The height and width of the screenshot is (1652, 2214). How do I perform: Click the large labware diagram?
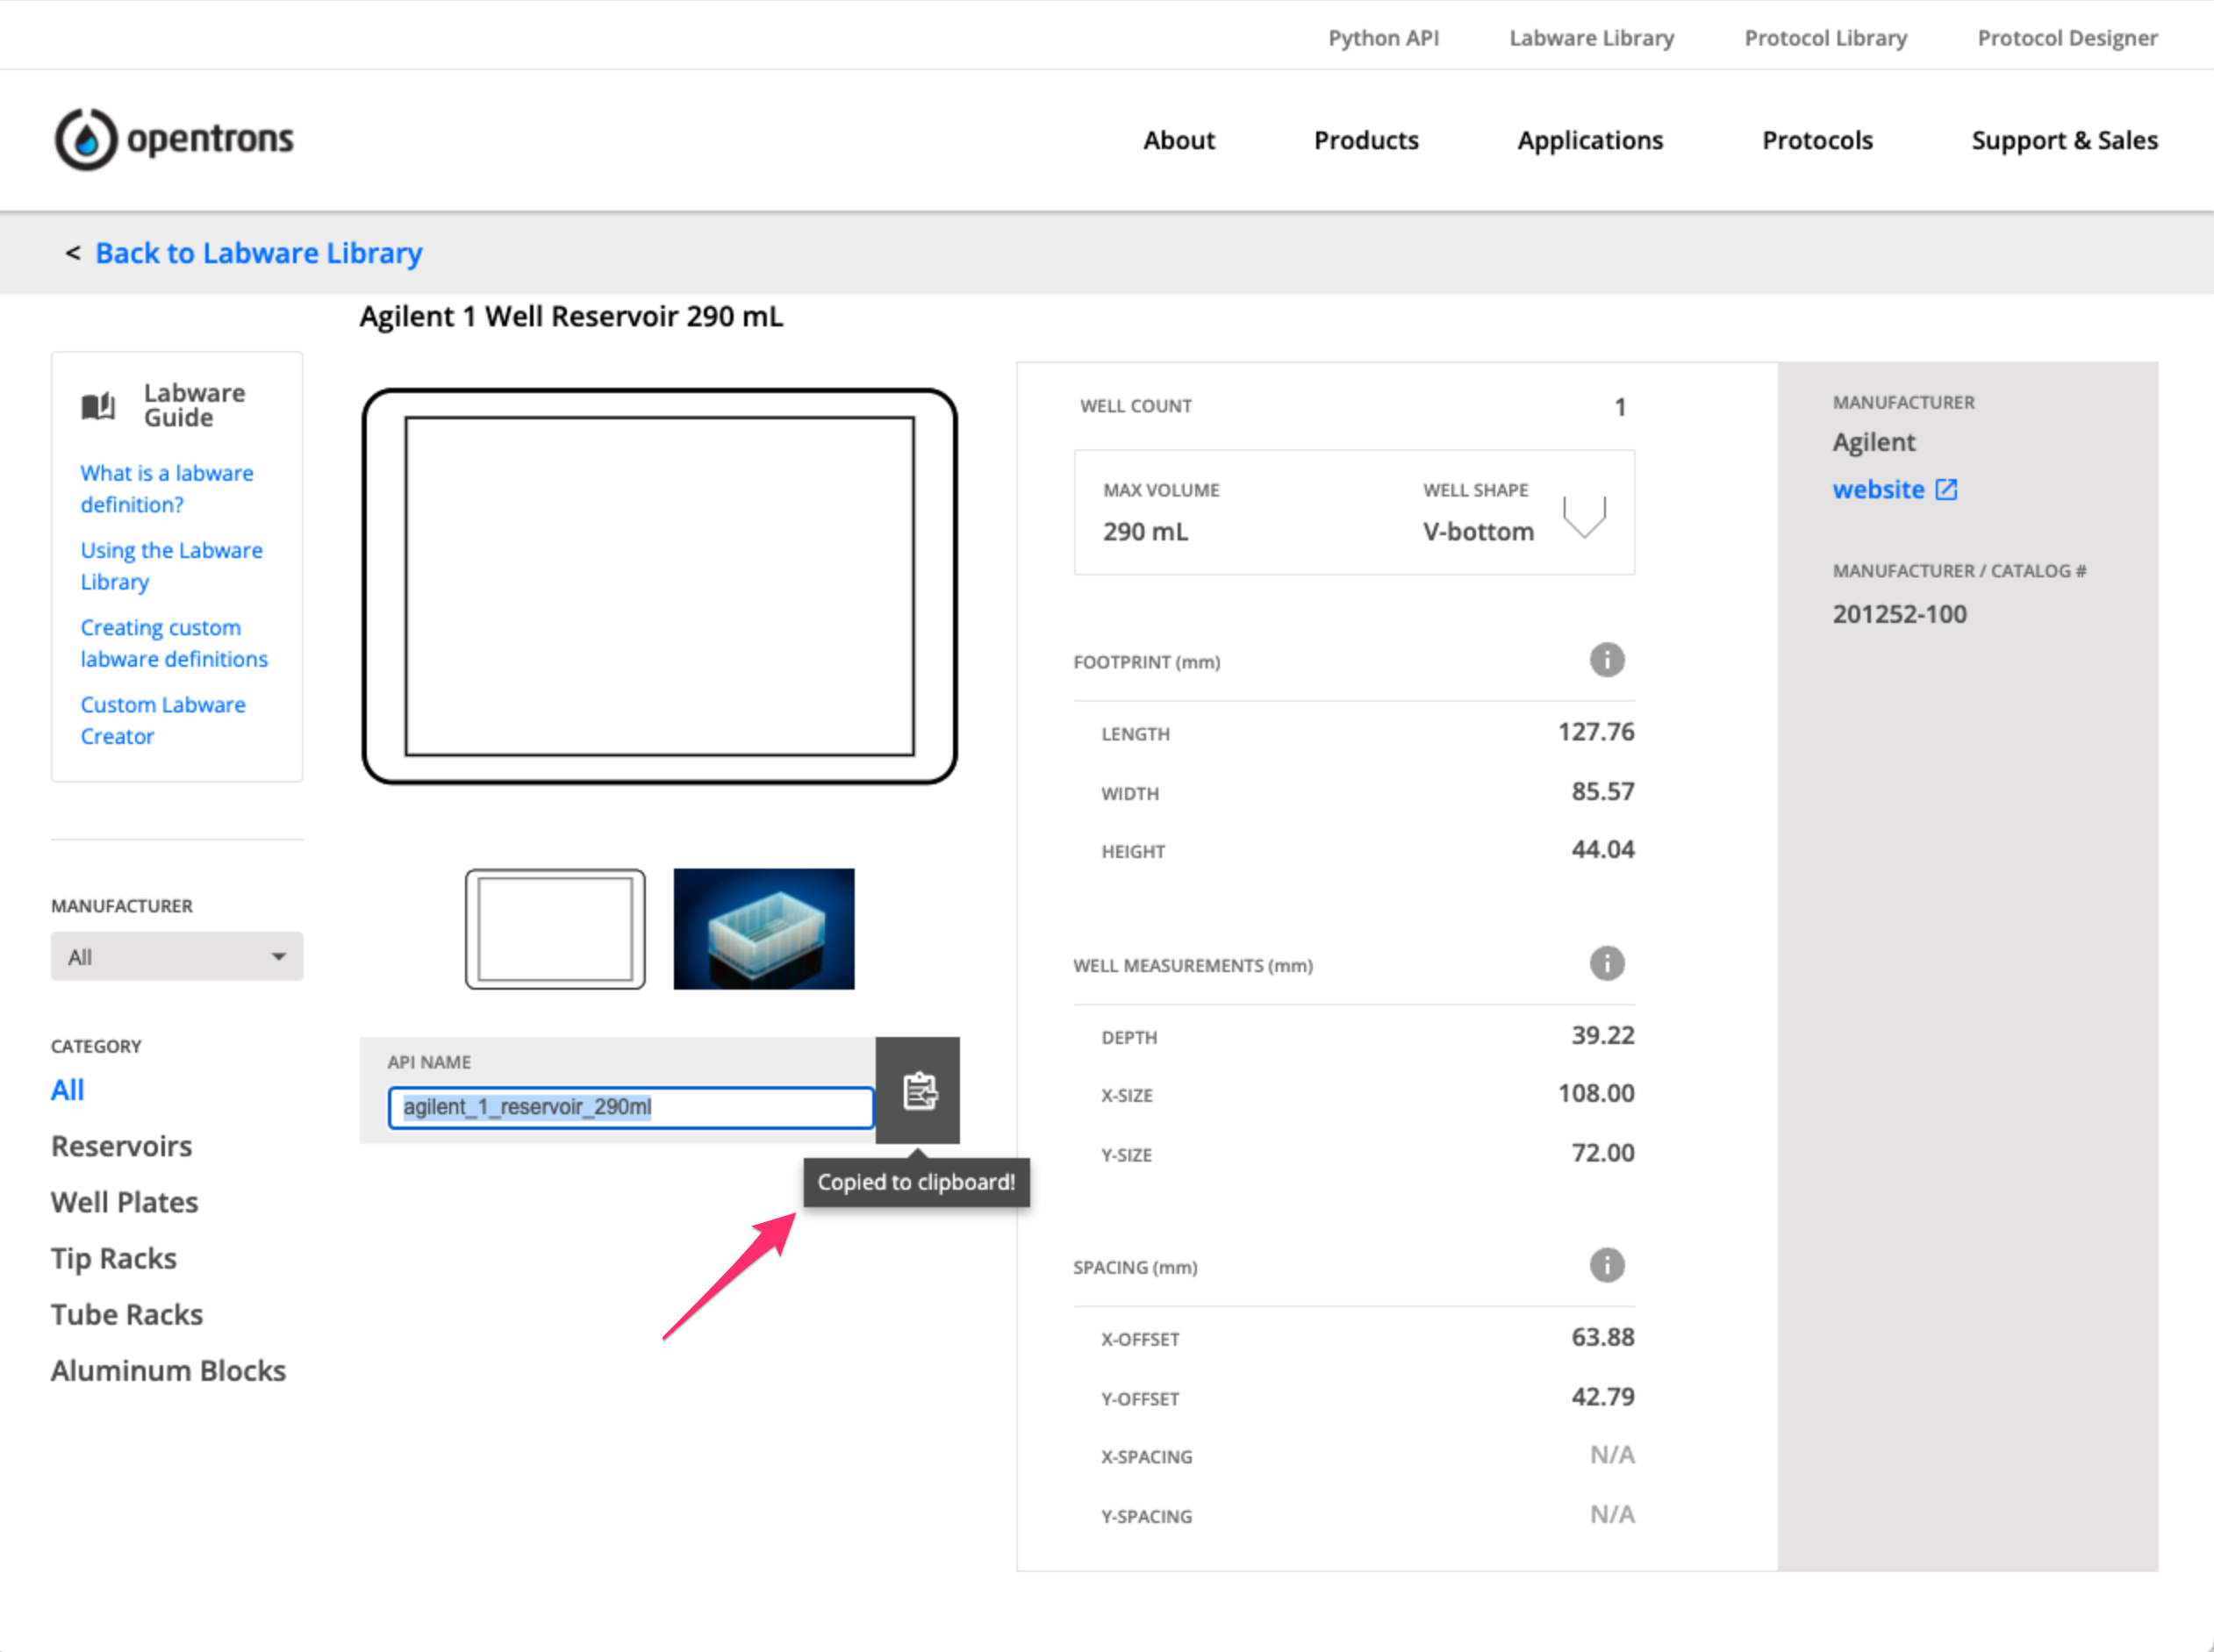pos(660,586)
